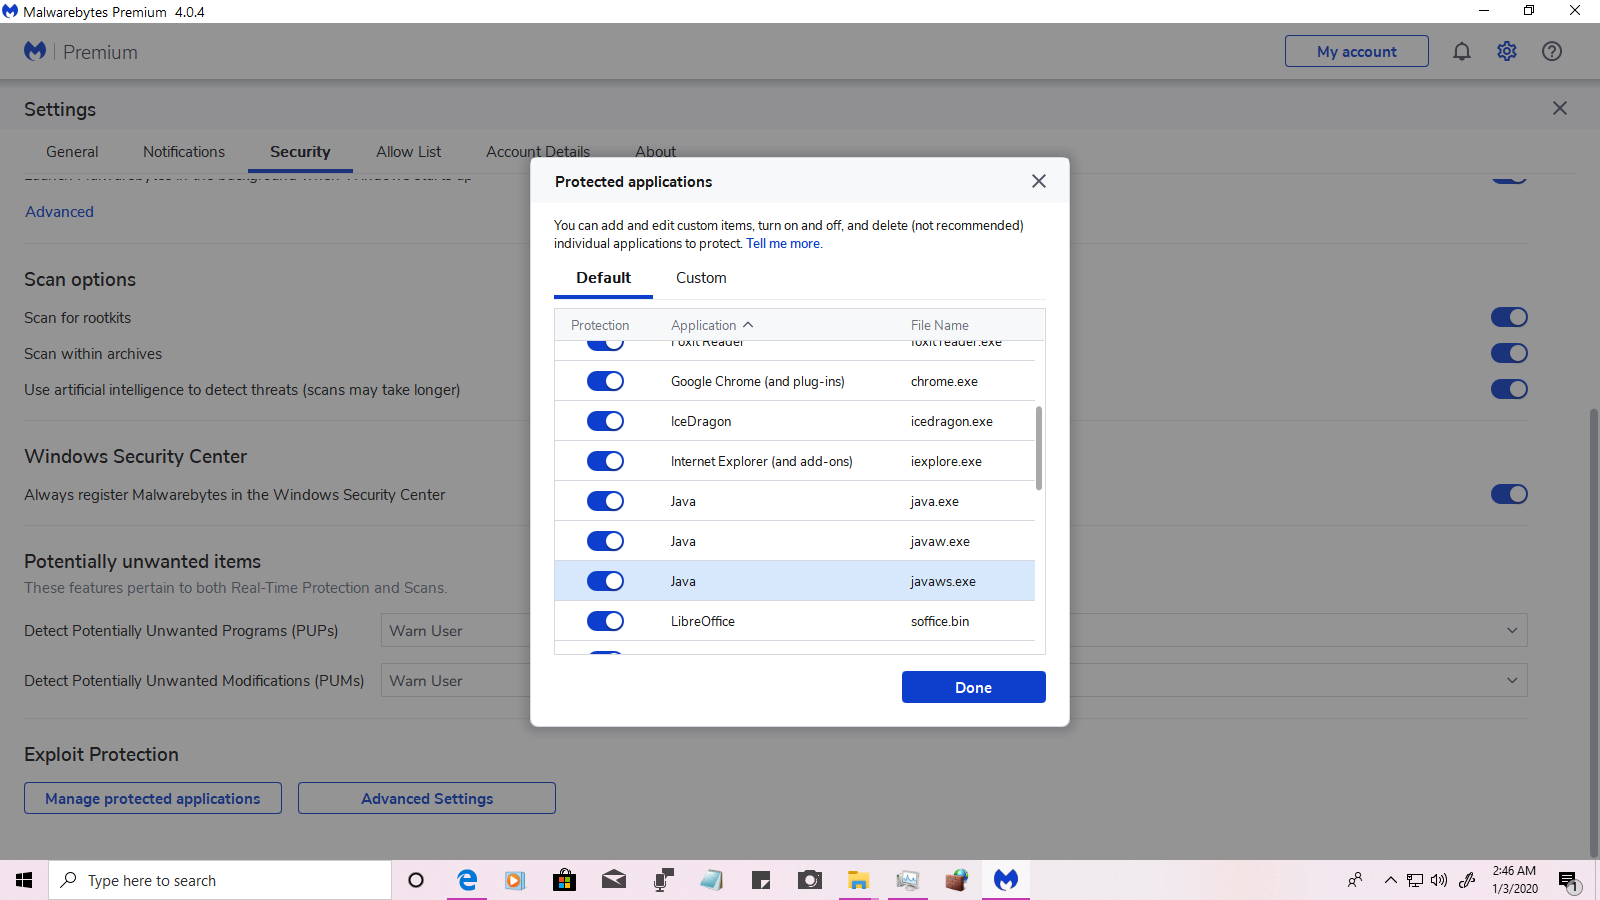The image size is (1600, 900).
Task: Click the Done button
Action: (x=974, y=687)
